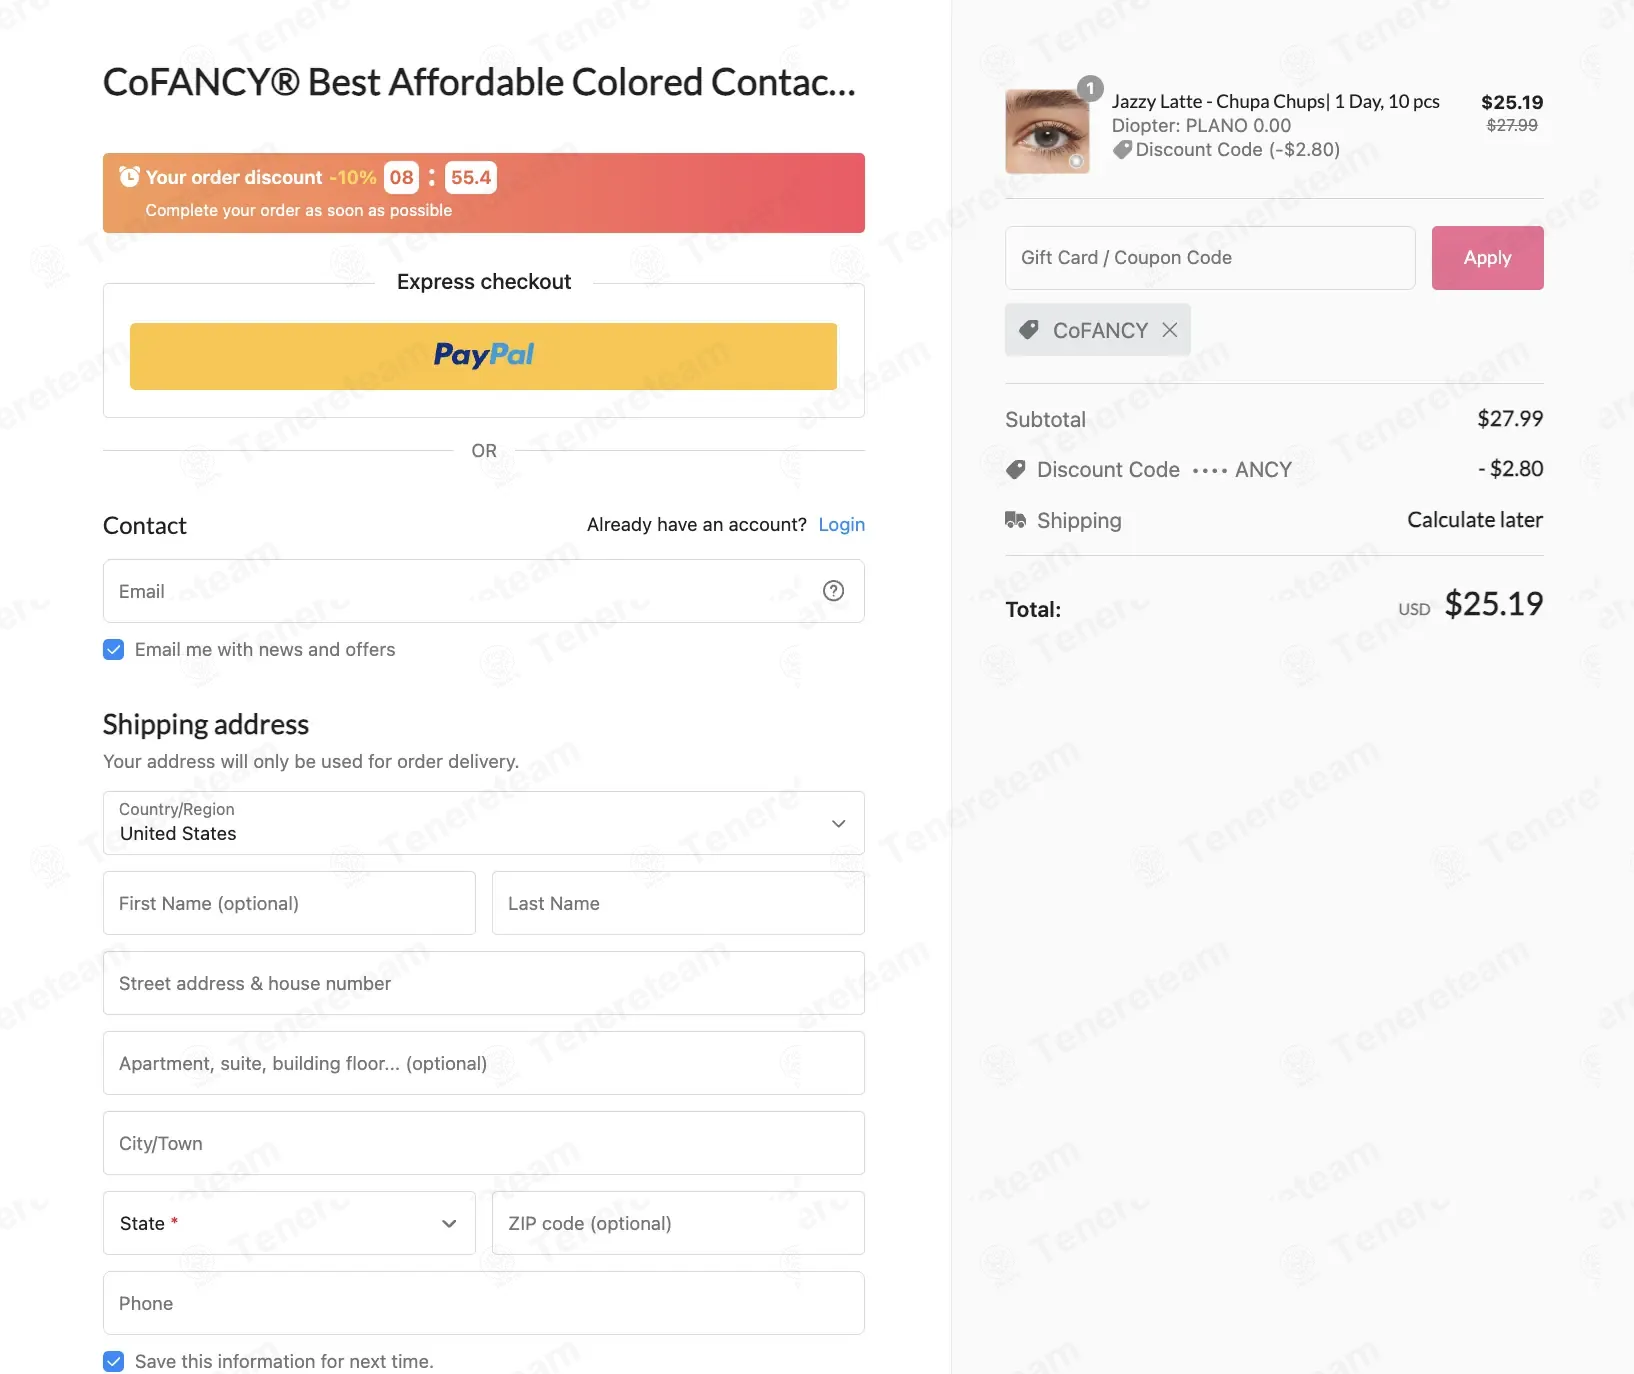
Task: Open the Login link
Action: click(x=841, y=525)
